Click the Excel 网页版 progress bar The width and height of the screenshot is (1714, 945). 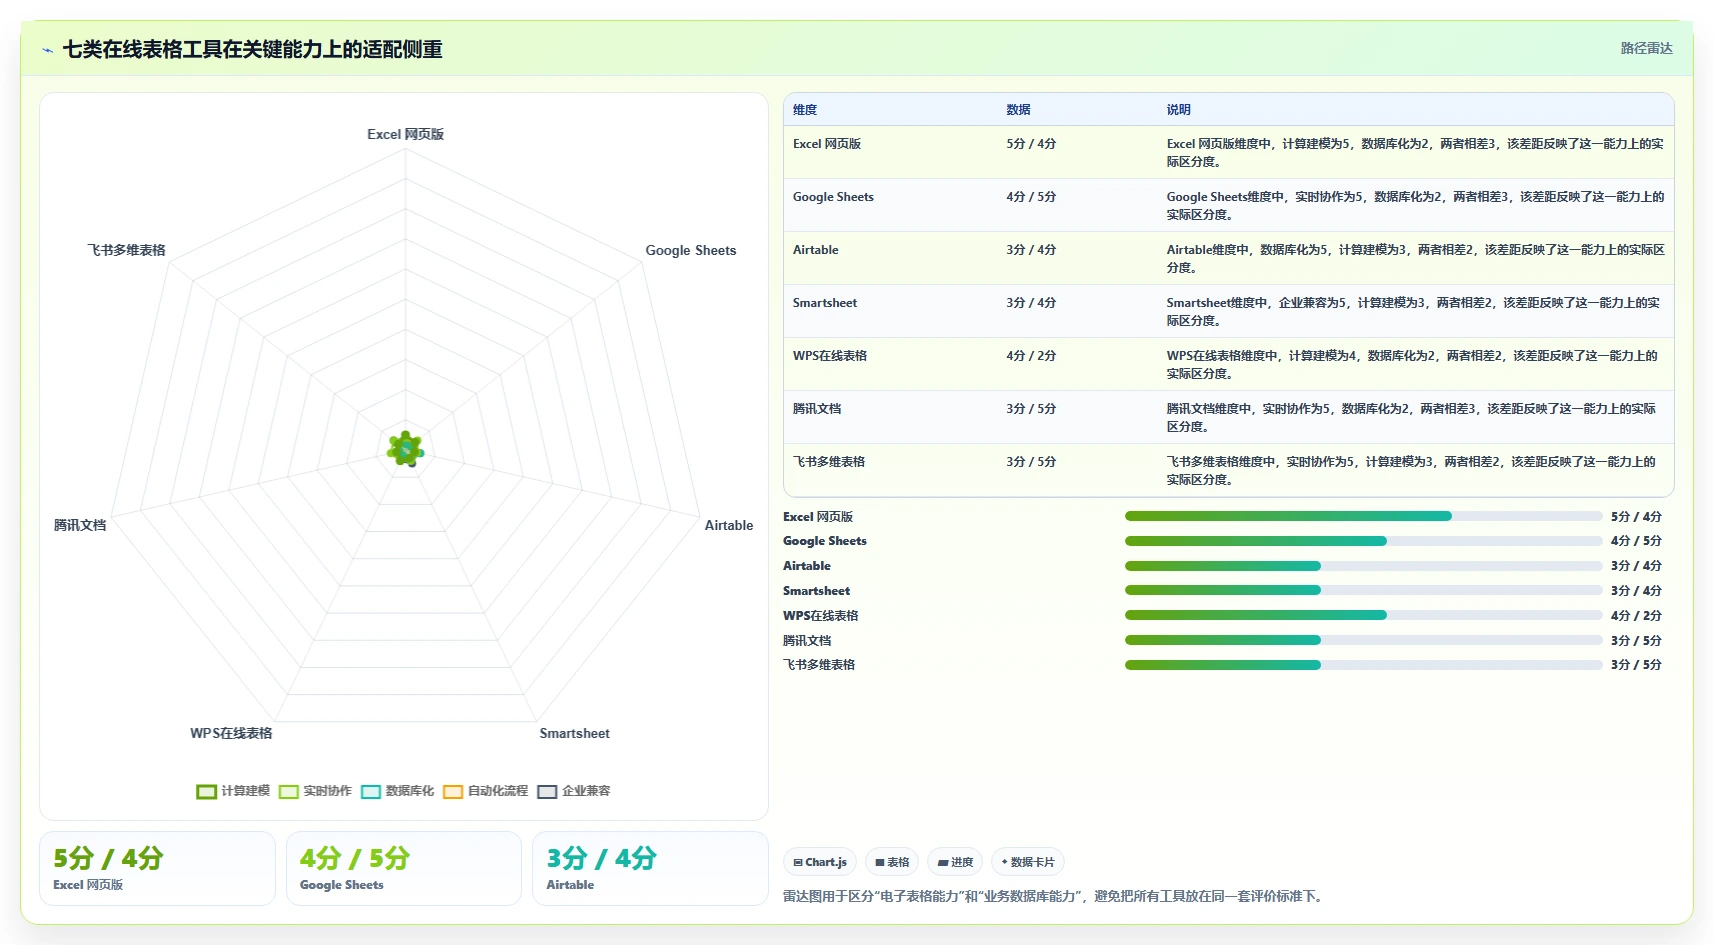coord(1364,516)
